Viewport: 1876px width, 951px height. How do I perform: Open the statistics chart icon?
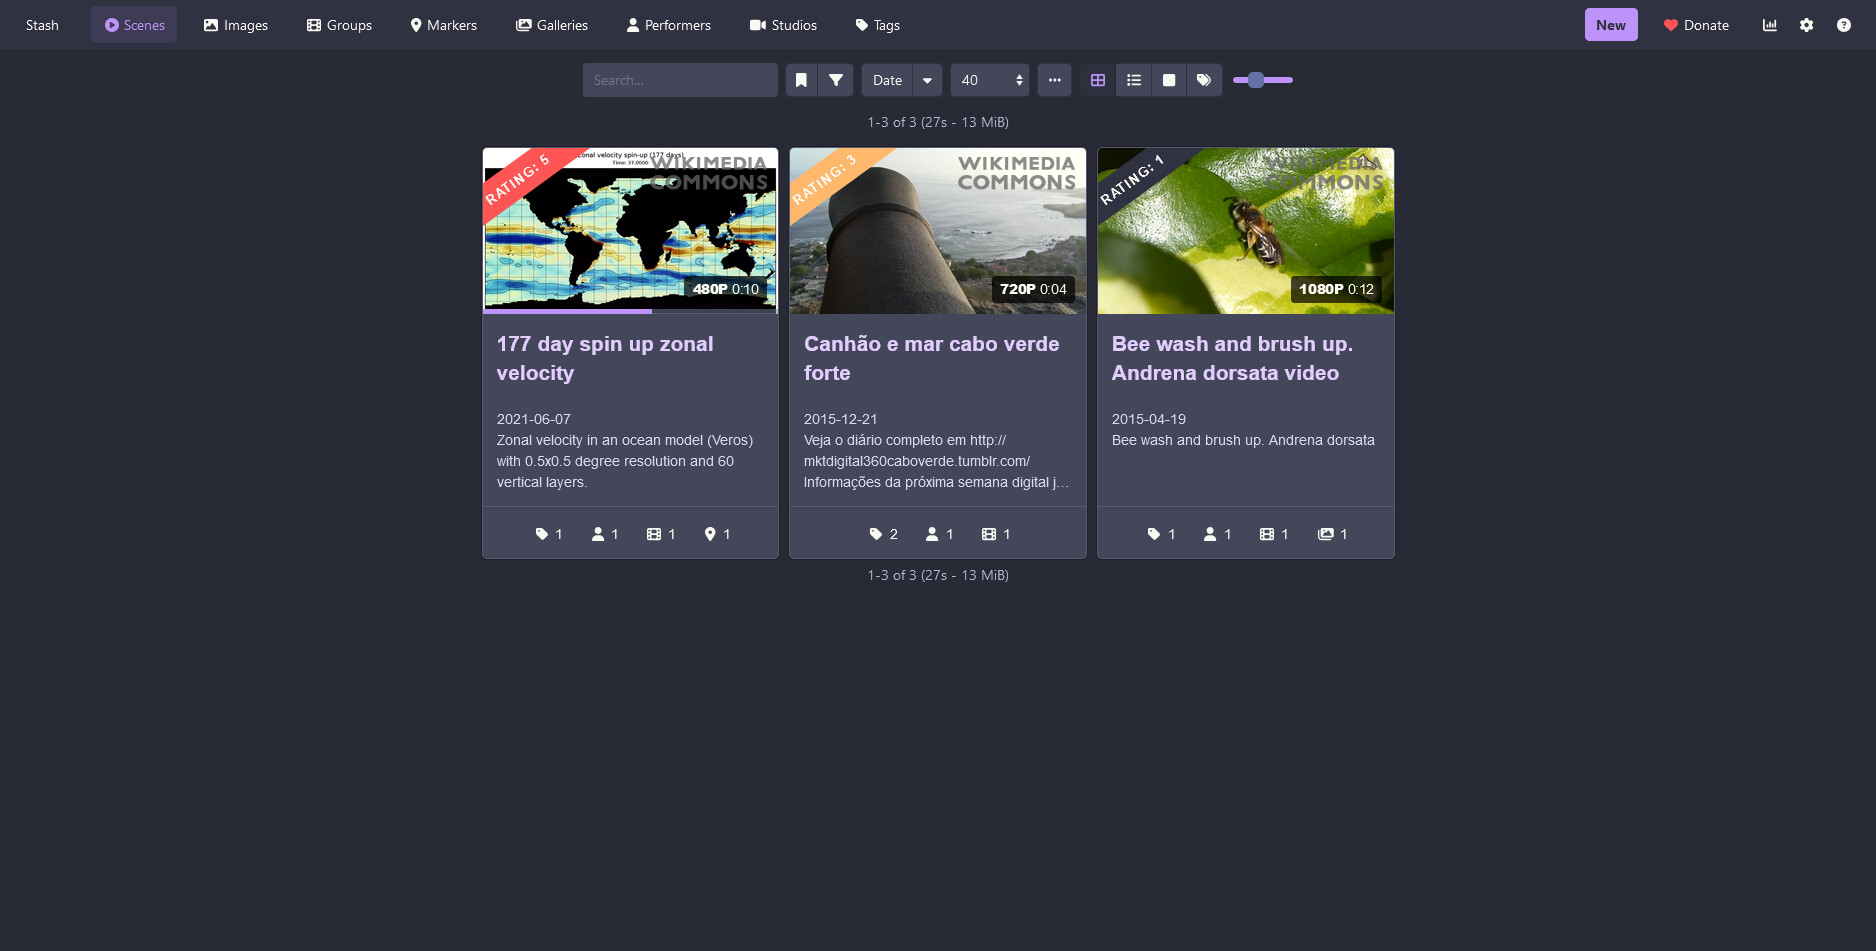coord(1769,25)
